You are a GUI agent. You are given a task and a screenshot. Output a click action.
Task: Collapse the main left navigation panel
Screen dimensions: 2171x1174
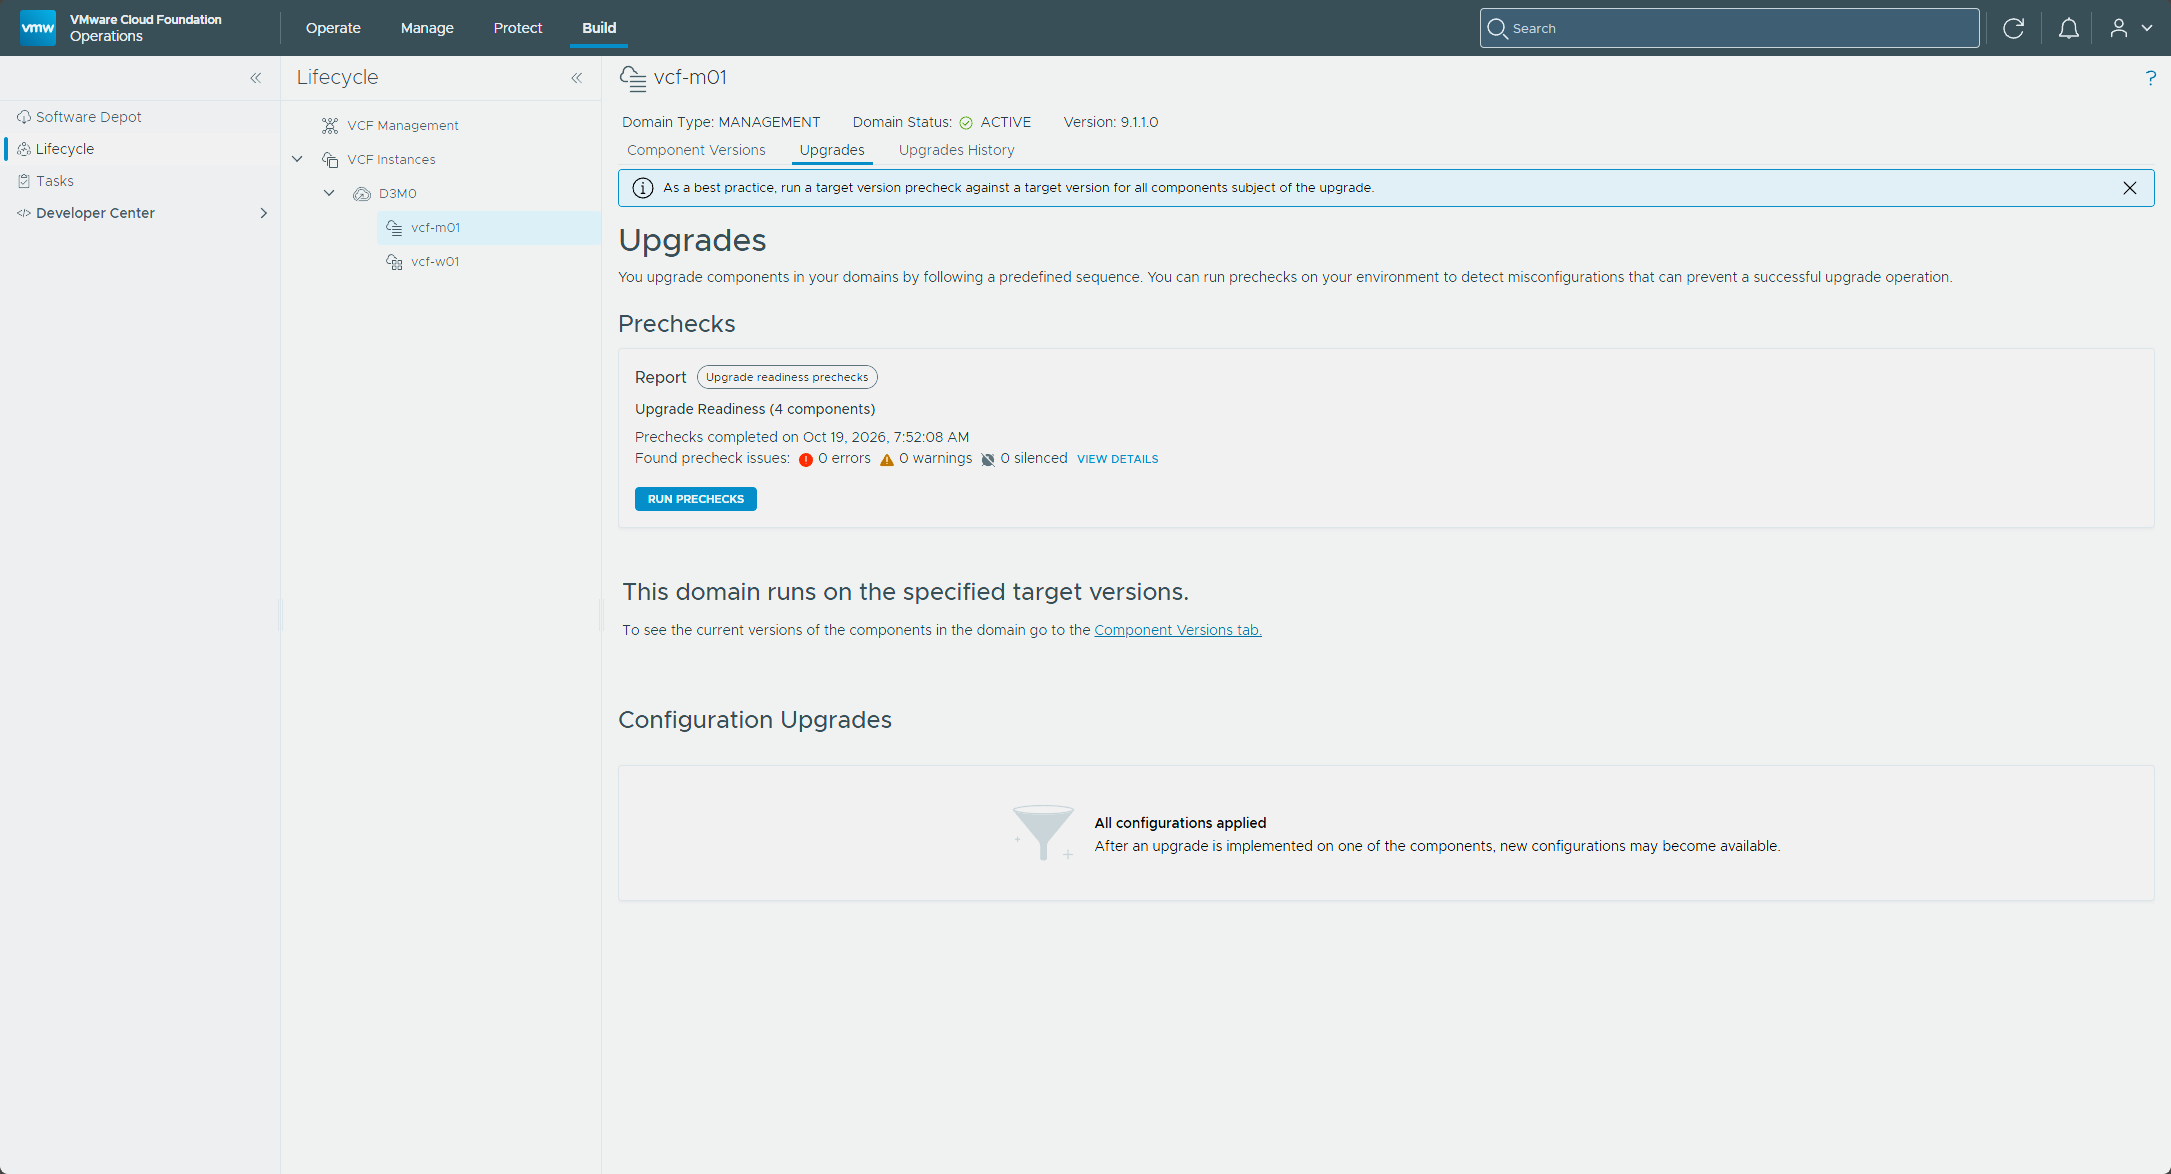tap(256, 78)
